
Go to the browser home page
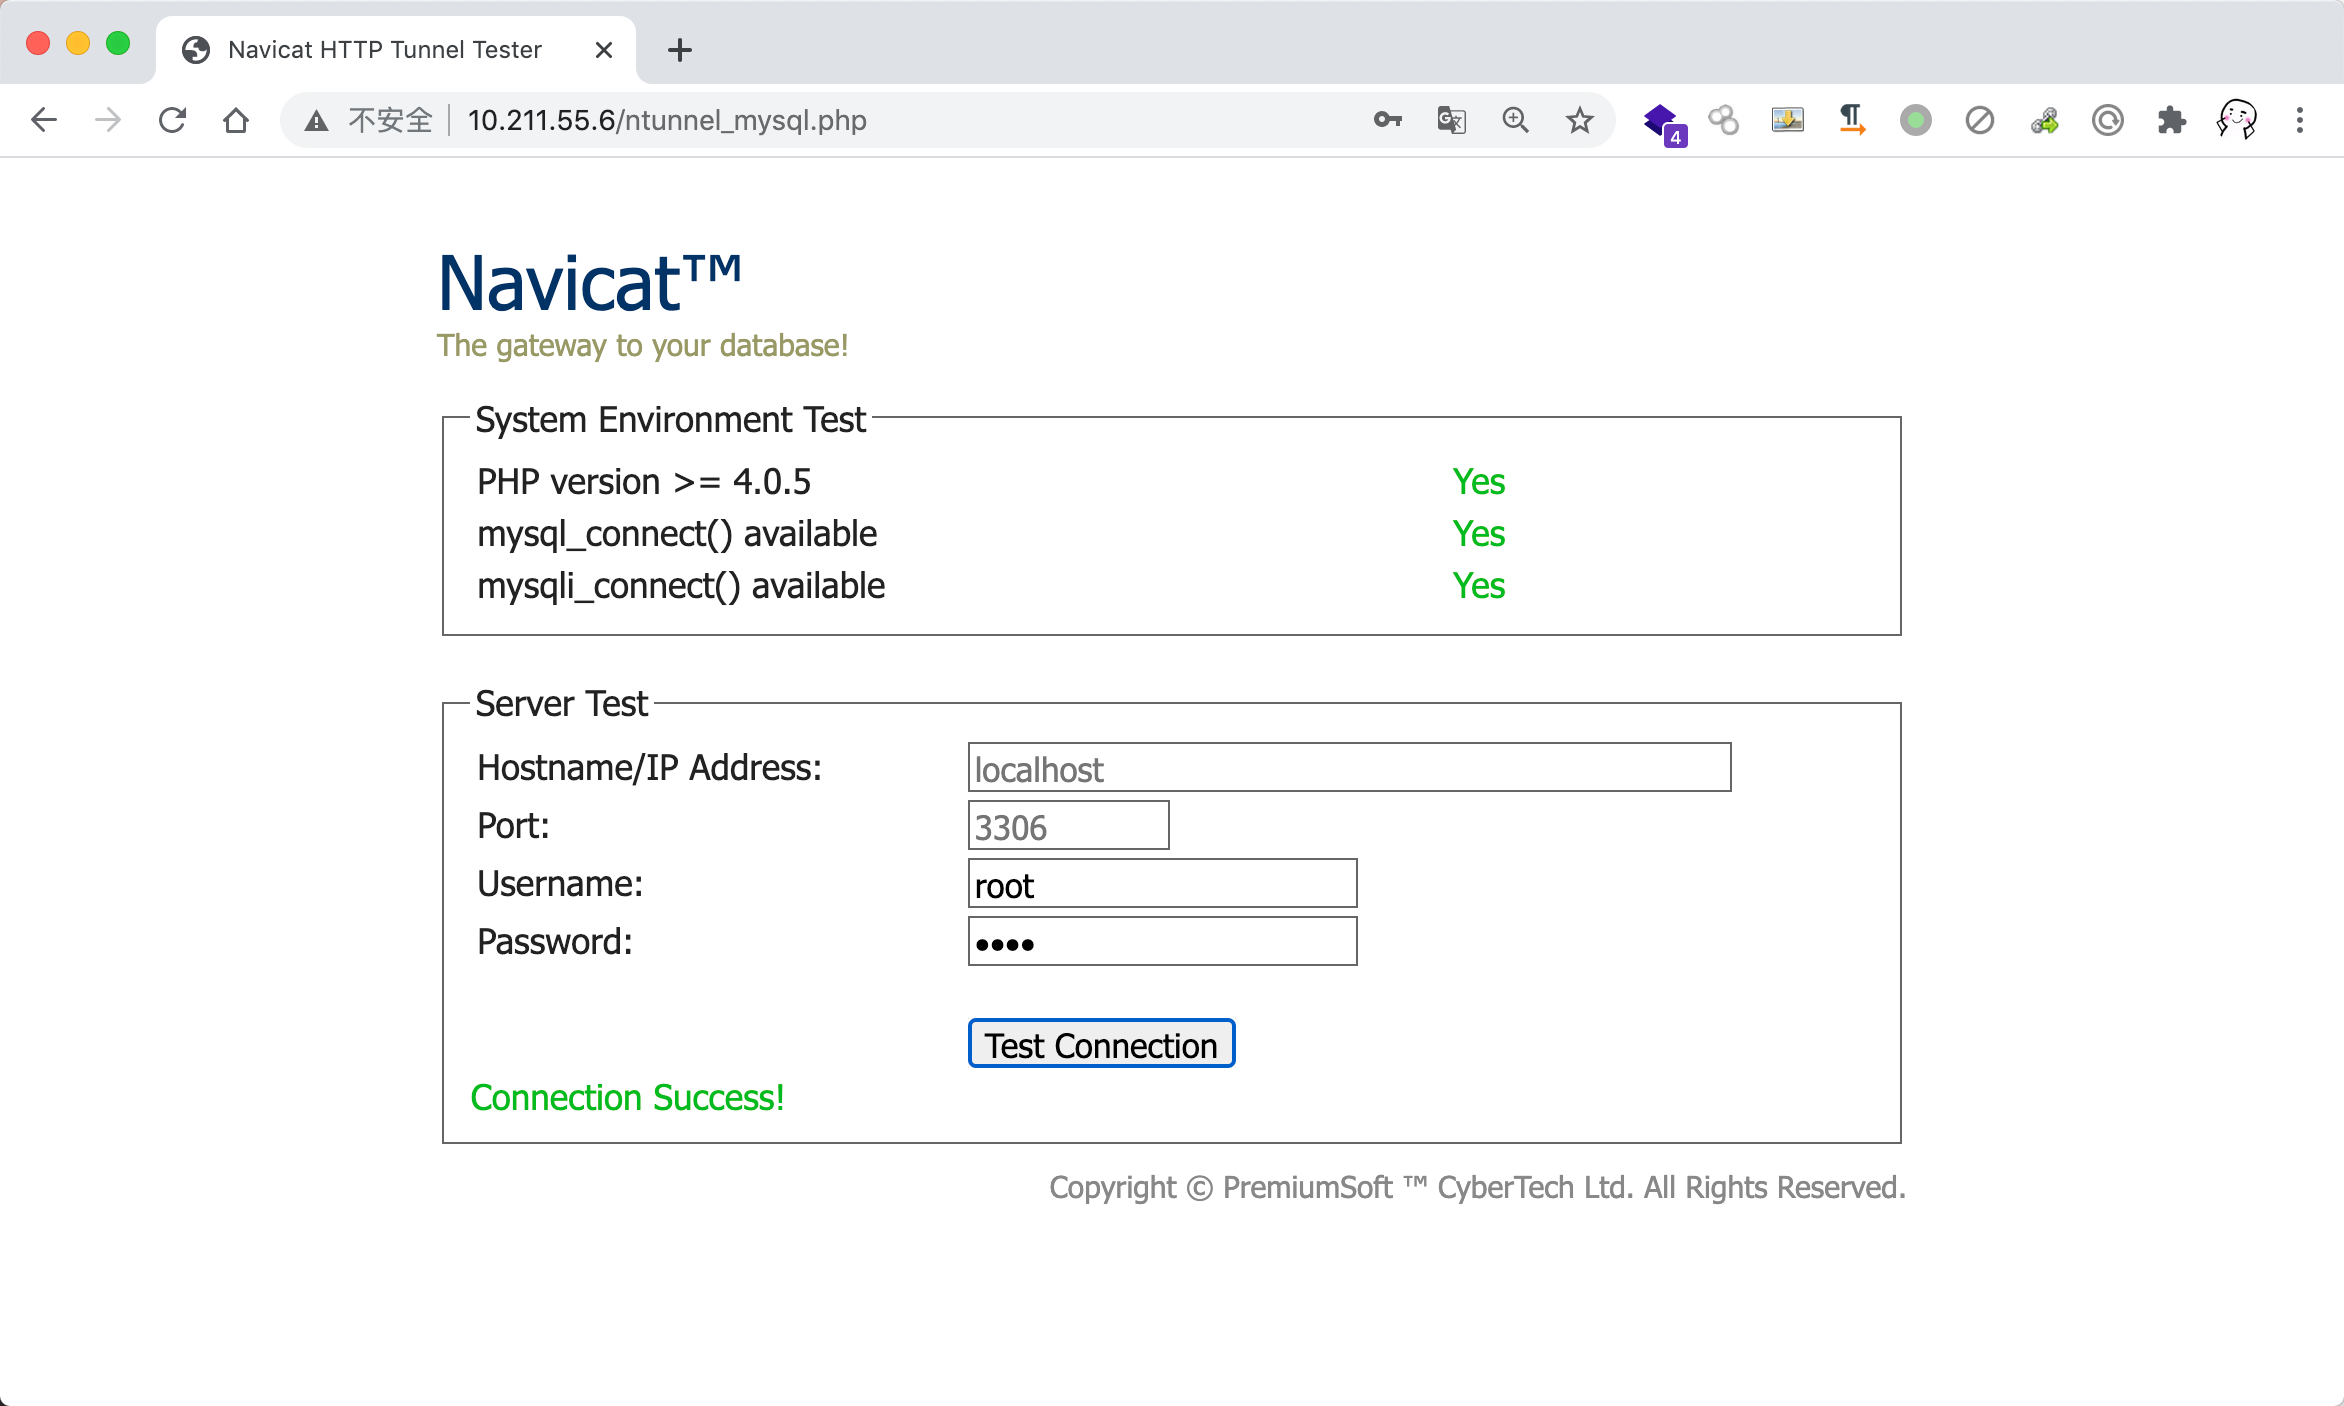click(236, 120)
